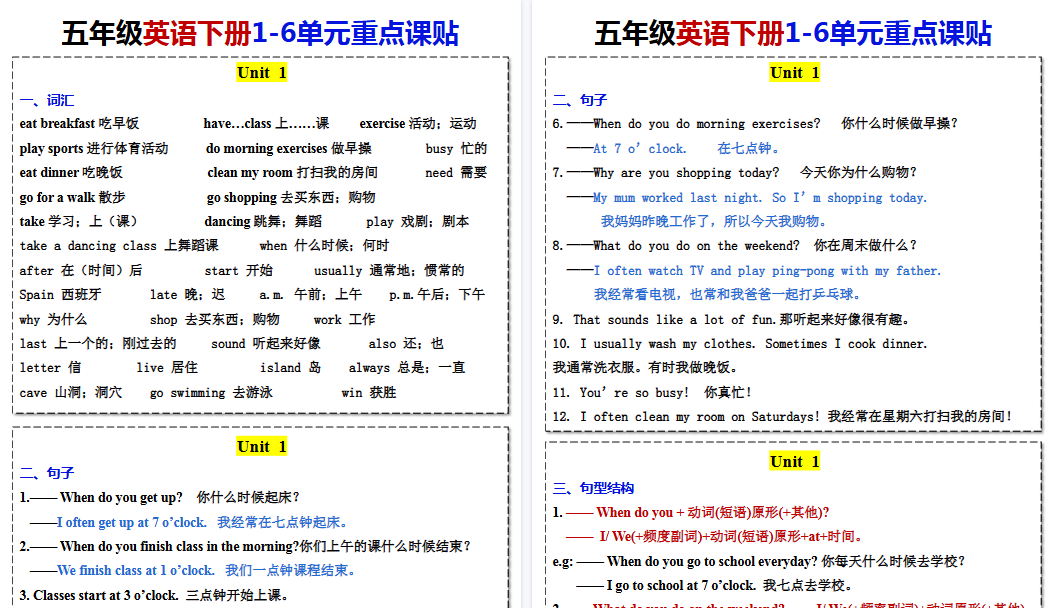Image resolution: width=1053 pixels, height=608 pixels.
Task: Click the section heading 一、词汇
Action: pyautogui.click(x=47, y=100)
